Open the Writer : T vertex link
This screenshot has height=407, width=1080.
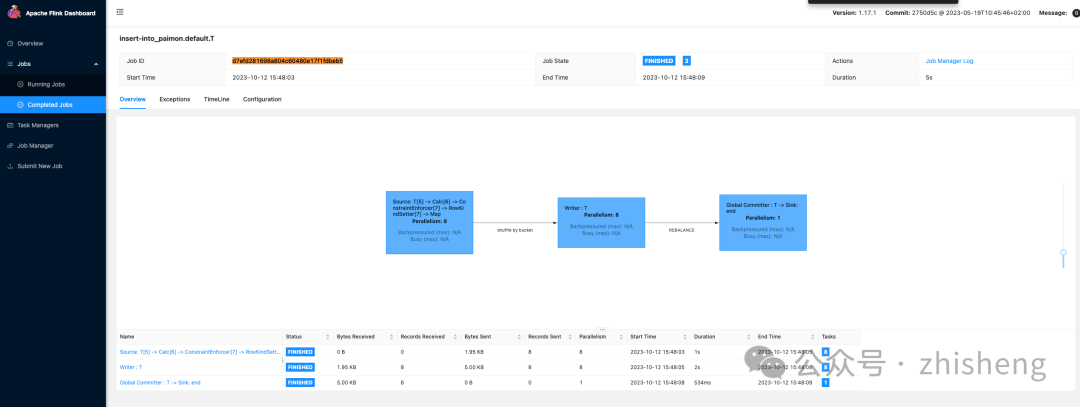[x=131, y=367]
